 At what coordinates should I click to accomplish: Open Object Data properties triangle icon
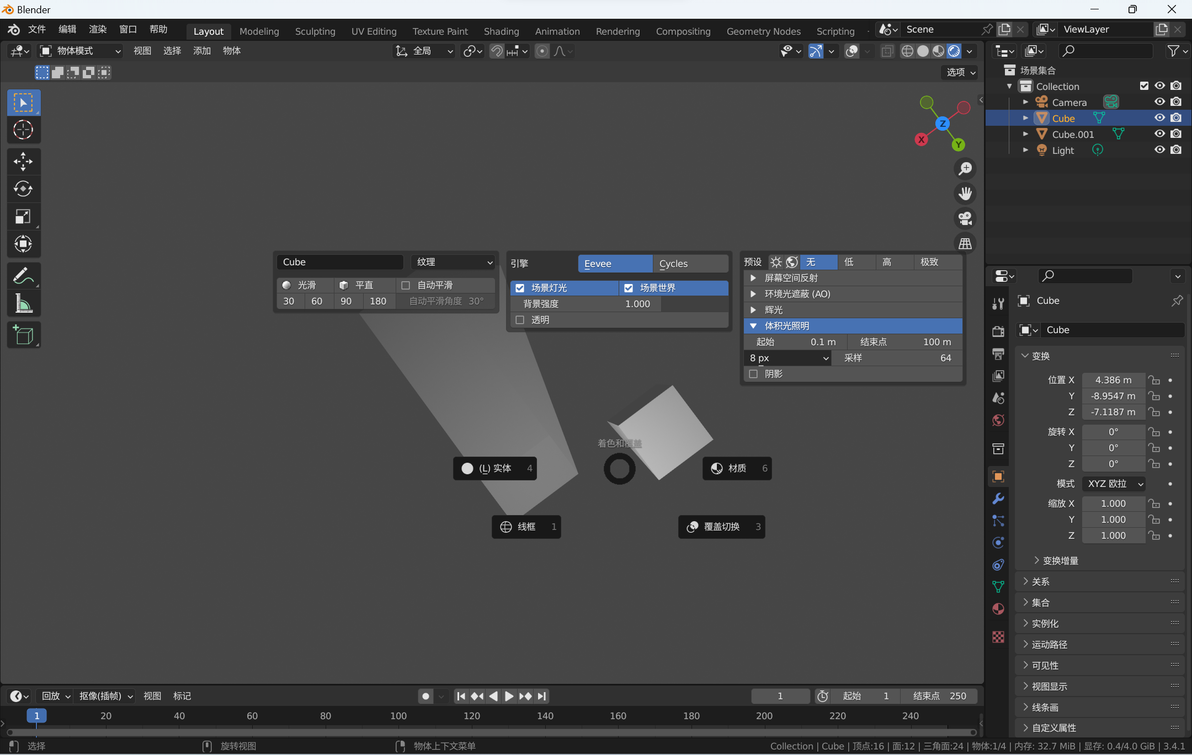click(998, 587)
